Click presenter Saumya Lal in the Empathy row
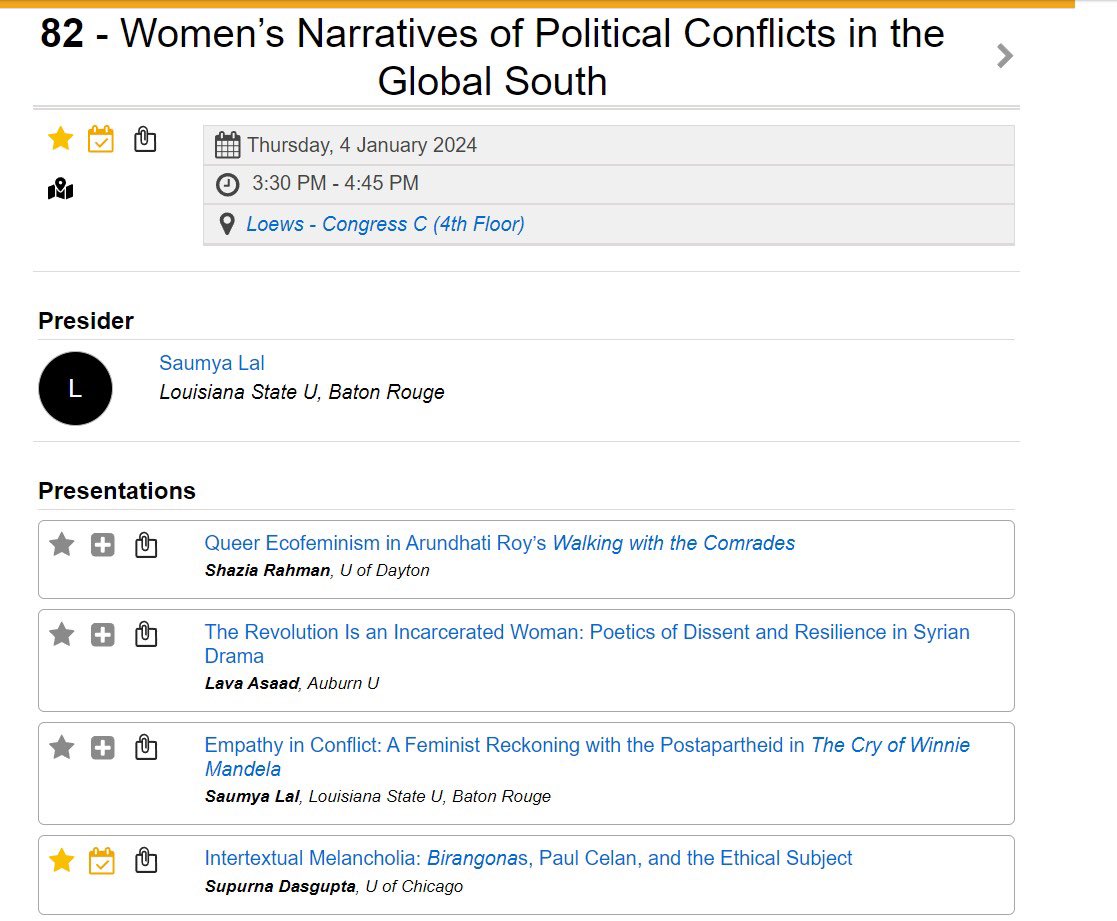 click(252, 796)
